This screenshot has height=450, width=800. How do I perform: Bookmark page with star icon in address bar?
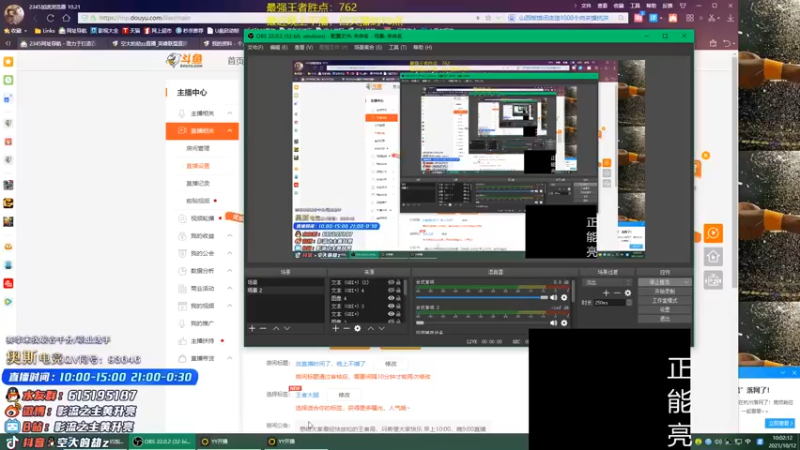[x=488, y=18]
